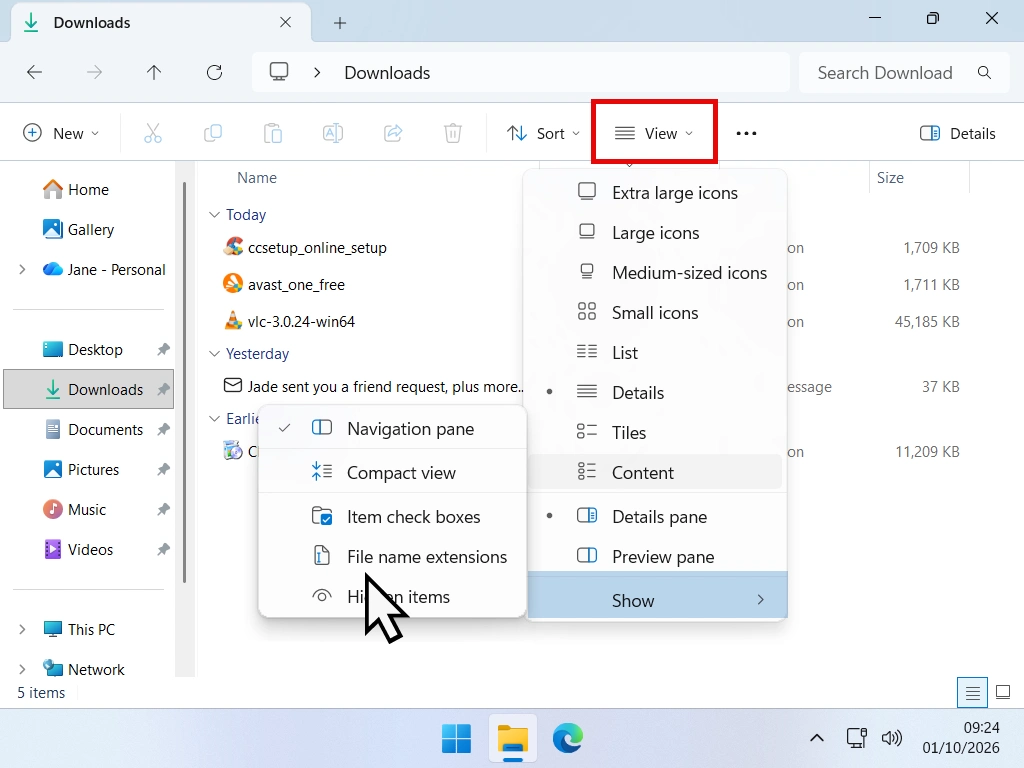
Task: Toggle Hidden items option
Action: coord(392,596)
